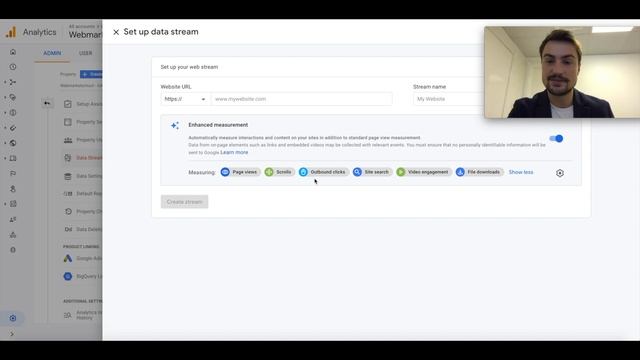
Task: Click the Google Analytics logo
Action: tap(11, 32)
